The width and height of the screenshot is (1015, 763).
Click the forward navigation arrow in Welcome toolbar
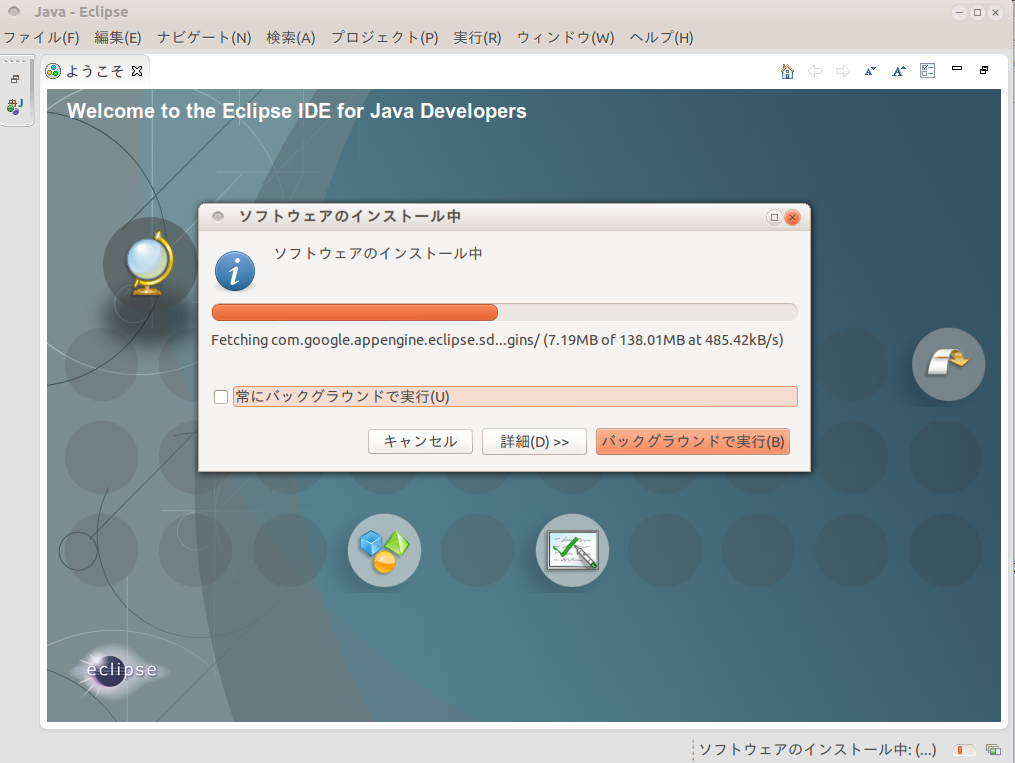(x=842, y=71)
